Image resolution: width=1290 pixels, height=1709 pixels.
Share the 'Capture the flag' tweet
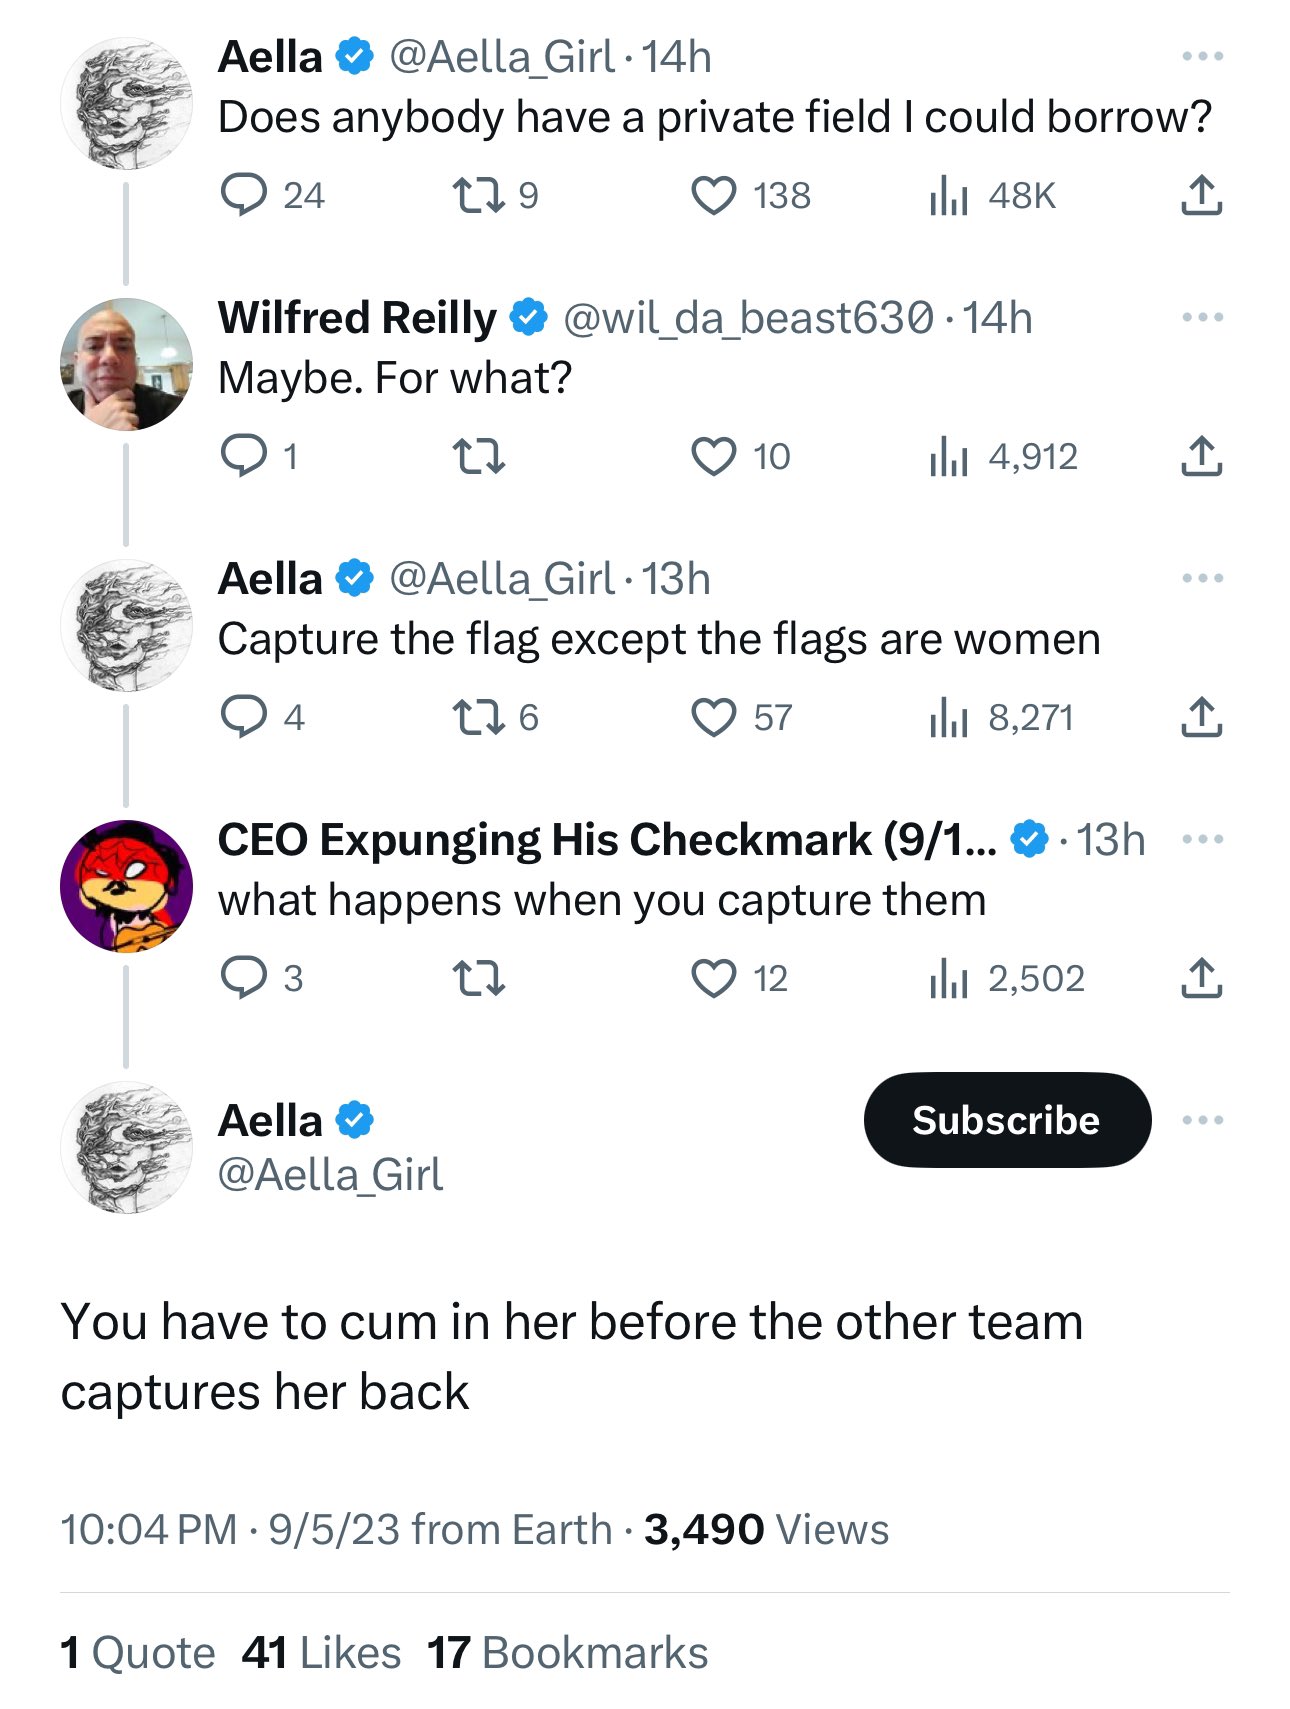[x=1201, y=718]
